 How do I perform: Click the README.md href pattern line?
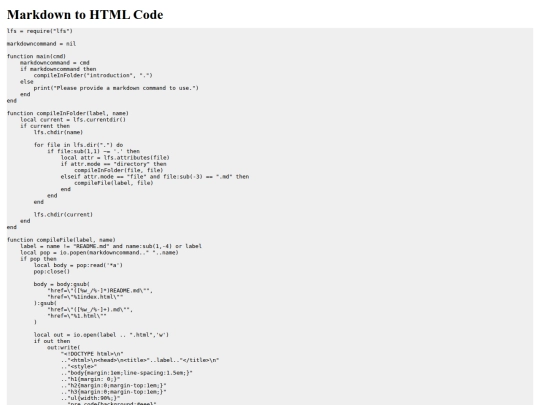tap(100, 291)
